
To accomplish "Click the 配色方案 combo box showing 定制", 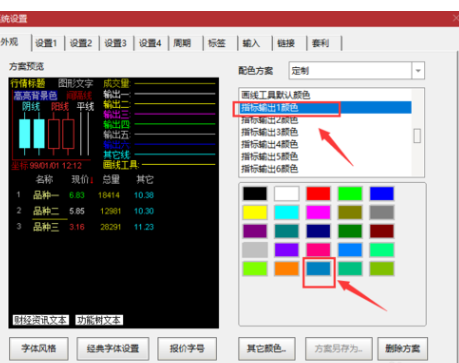I will pos(356,71).
